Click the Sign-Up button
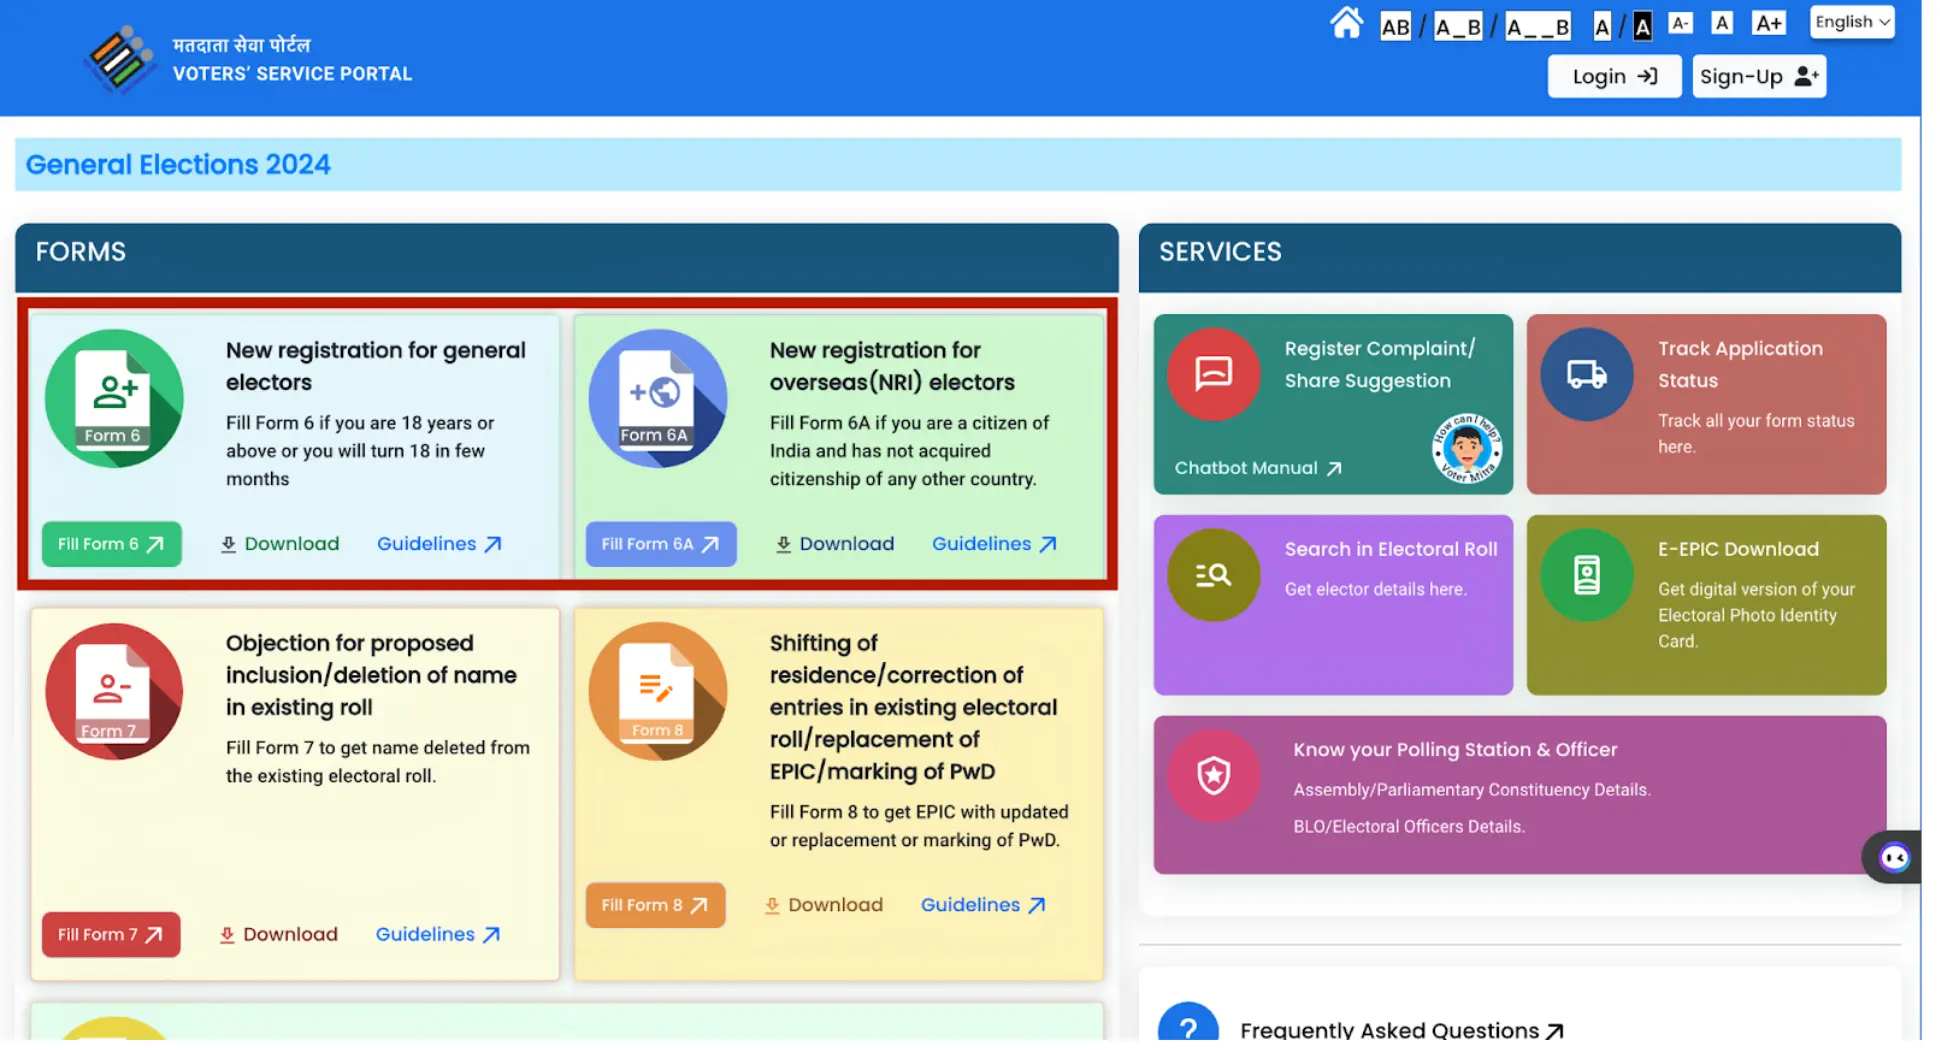 coord(1759,76)
